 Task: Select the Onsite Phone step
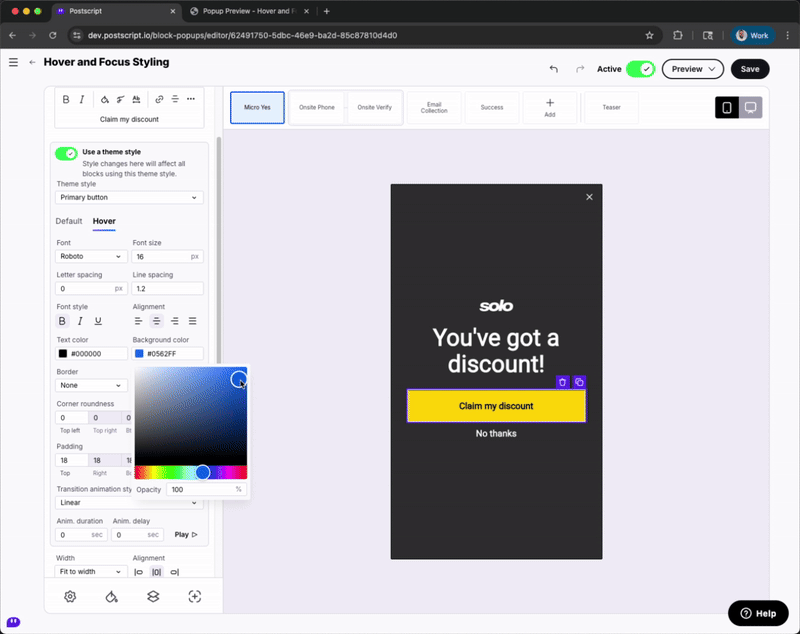[x=317, y=108]
